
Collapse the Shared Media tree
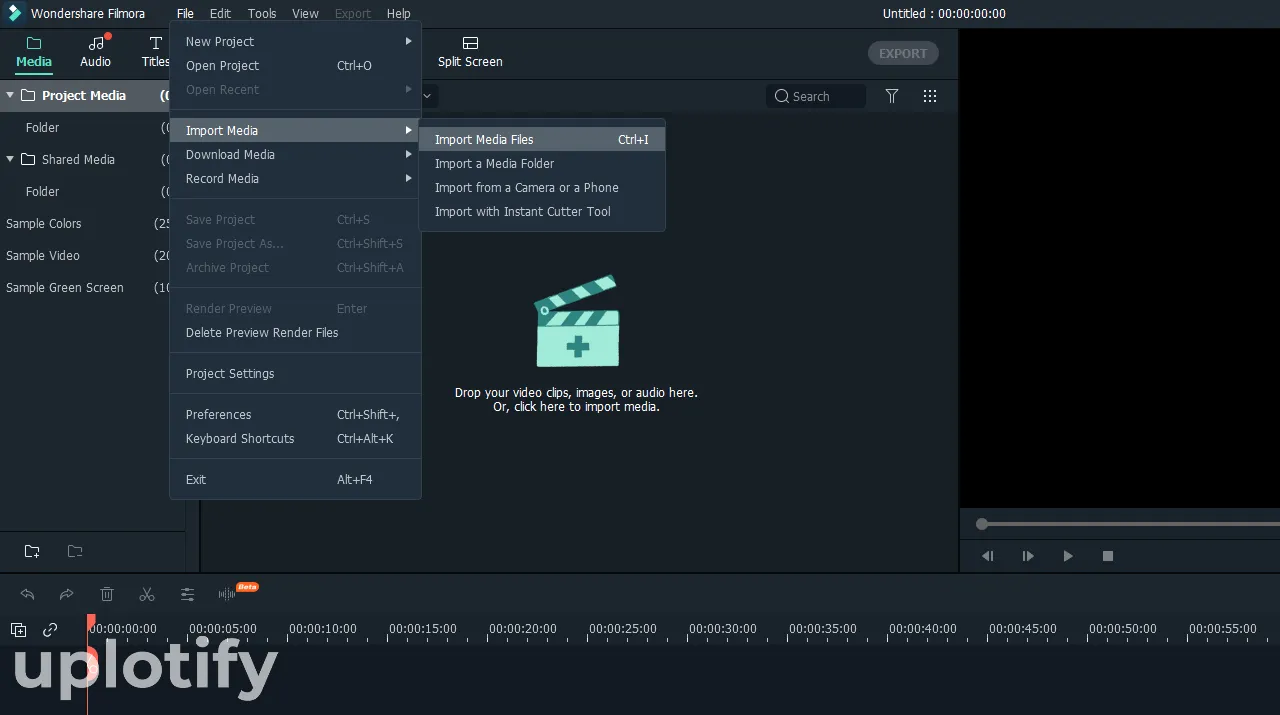pyautogui.click(x=10, y=159)
